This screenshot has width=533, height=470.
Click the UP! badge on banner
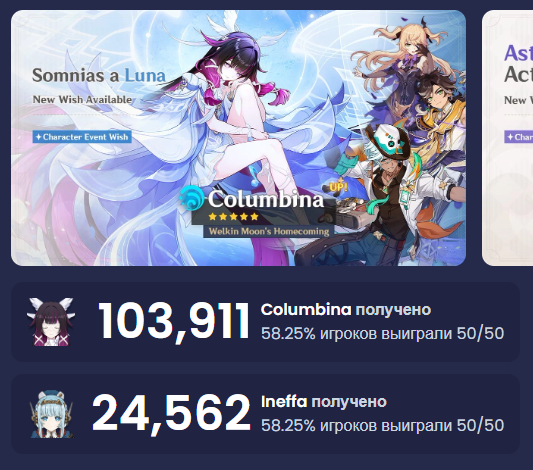[338, 187]
